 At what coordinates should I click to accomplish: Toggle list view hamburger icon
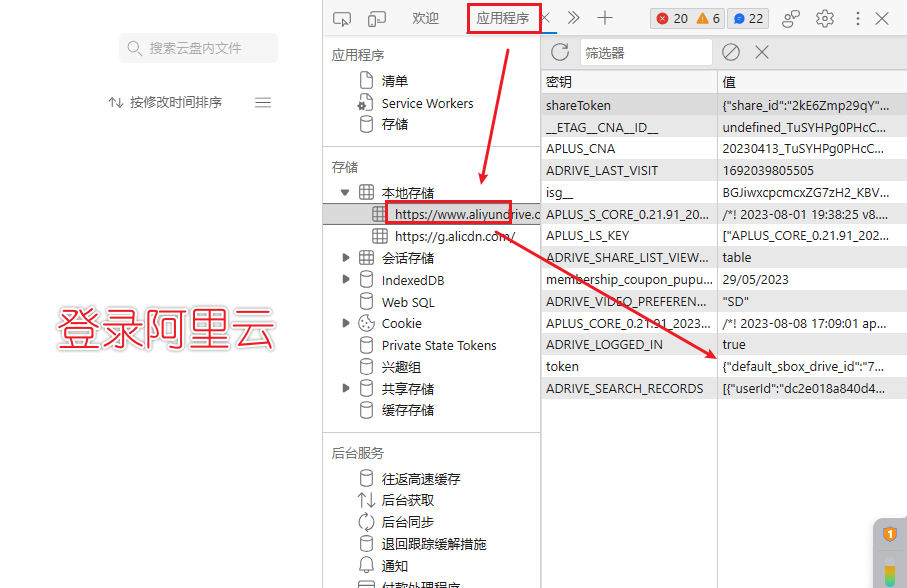263,102
